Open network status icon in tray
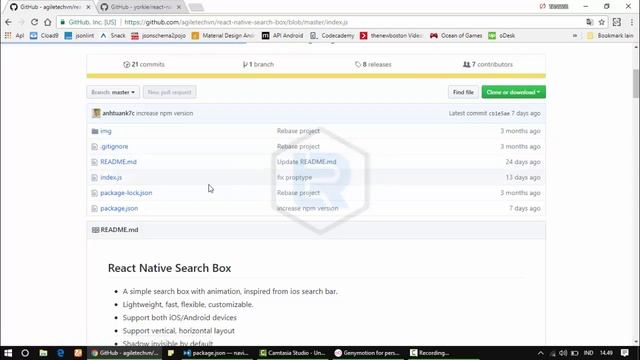The height and width of the screenshot is (360, 640). (552, 353)
